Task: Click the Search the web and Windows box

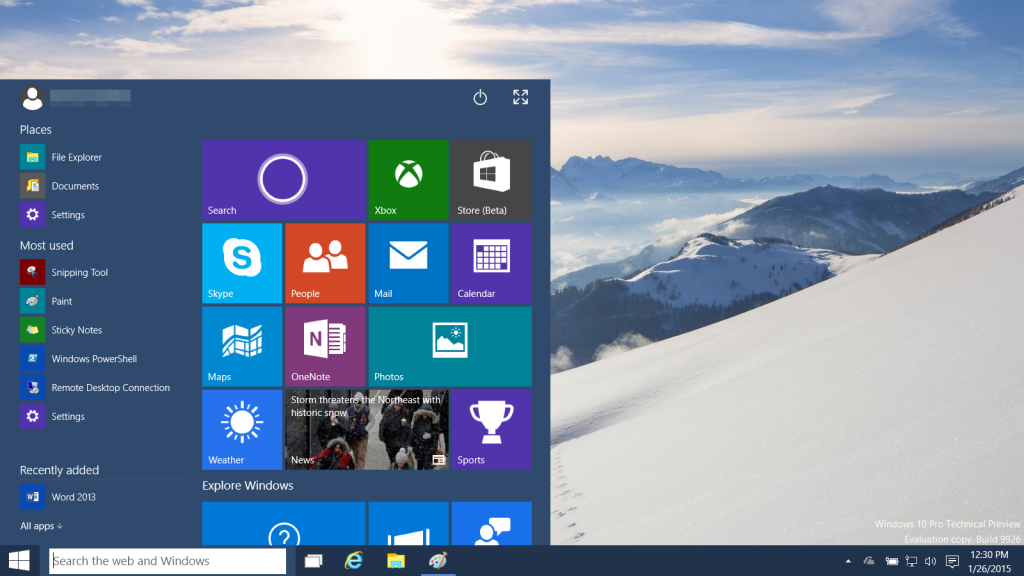Action: coord(167,561)
